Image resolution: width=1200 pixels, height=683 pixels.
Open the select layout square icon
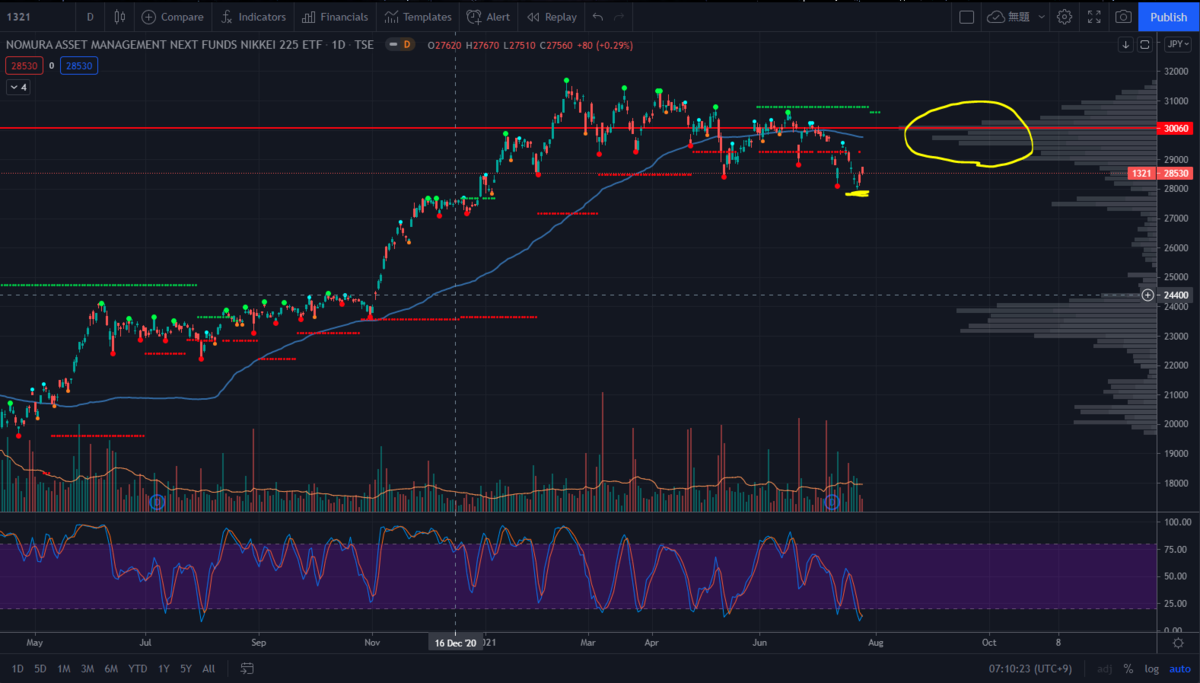(966, 17)
